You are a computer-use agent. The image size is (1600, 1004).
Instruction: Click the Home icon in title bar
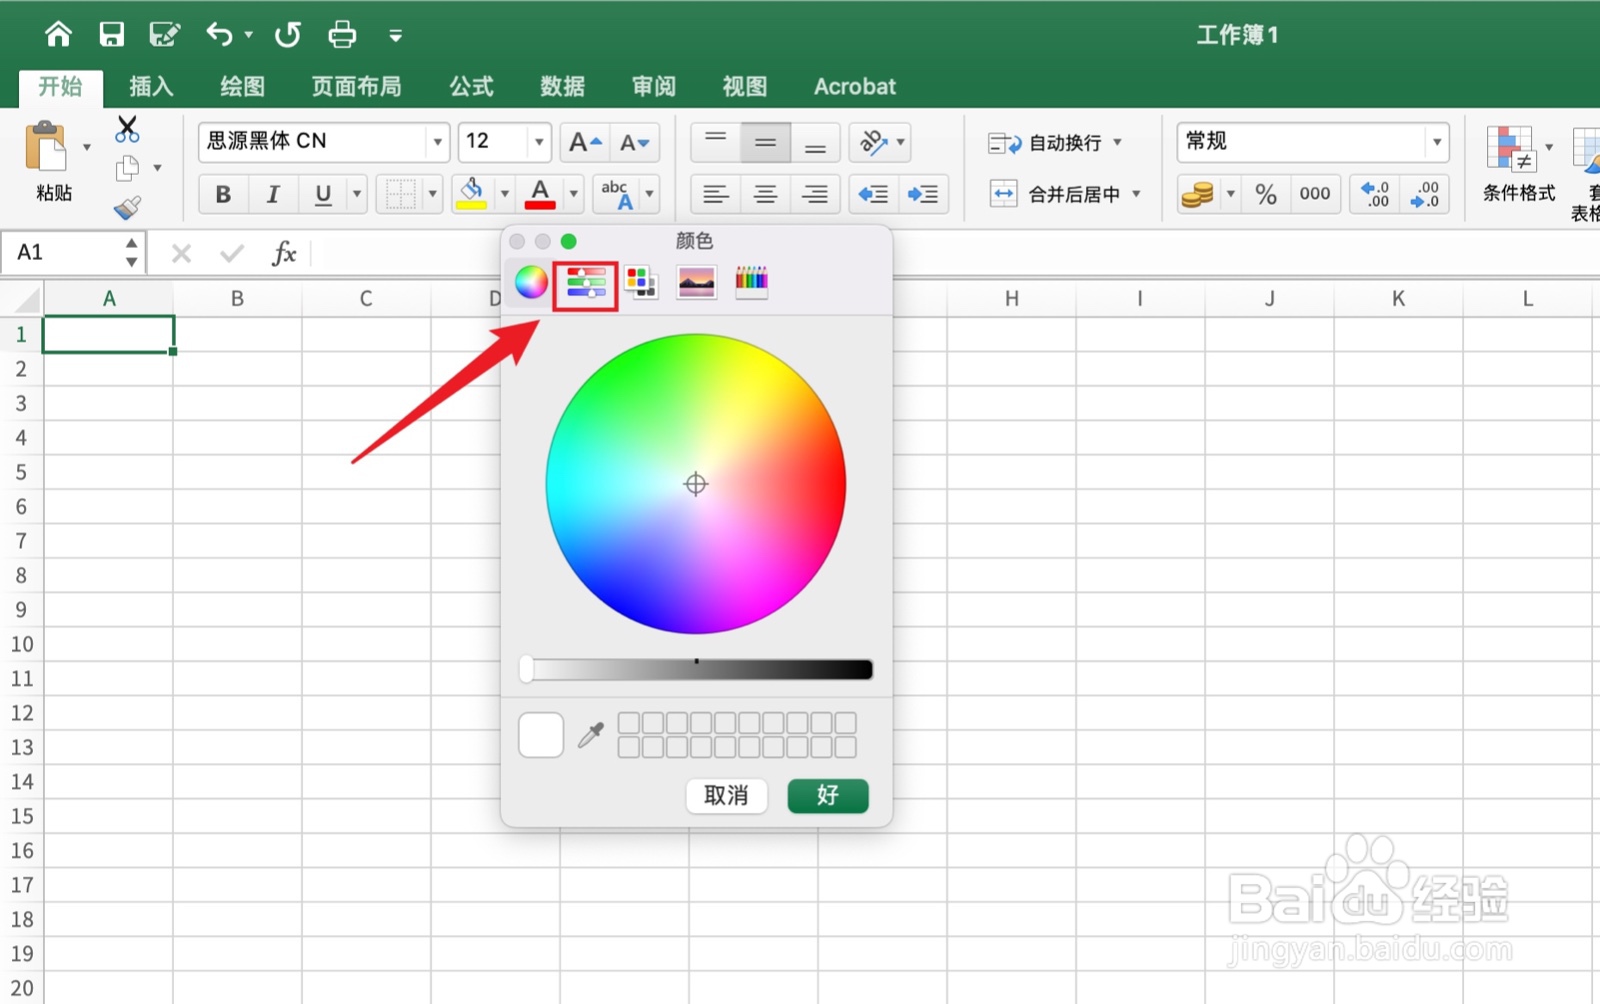[58, 35]
